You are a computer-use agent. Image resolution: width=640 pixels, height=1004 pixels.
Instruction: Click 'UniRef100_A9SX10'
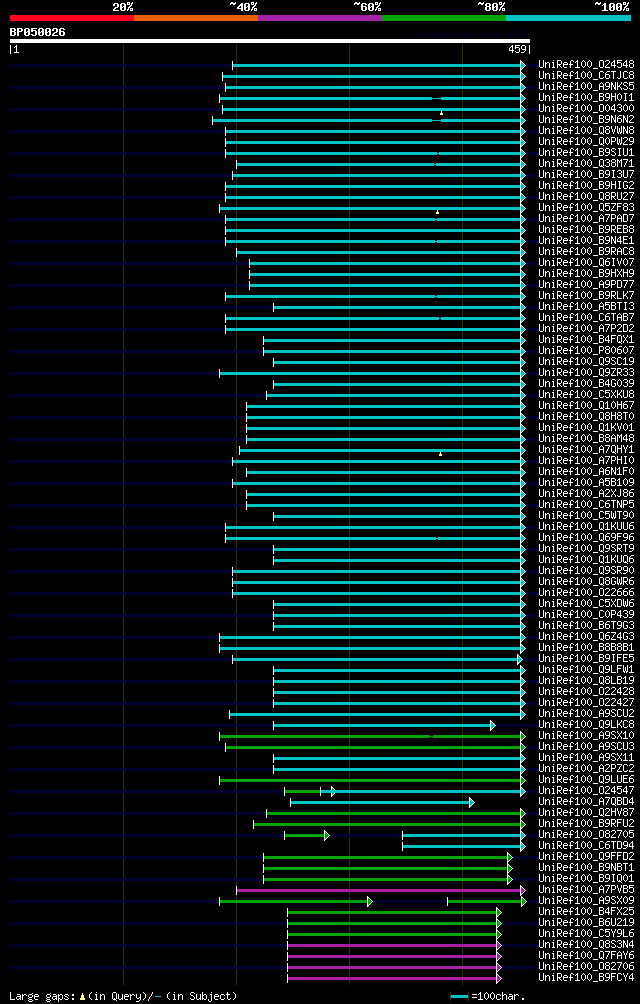point(586,736)
